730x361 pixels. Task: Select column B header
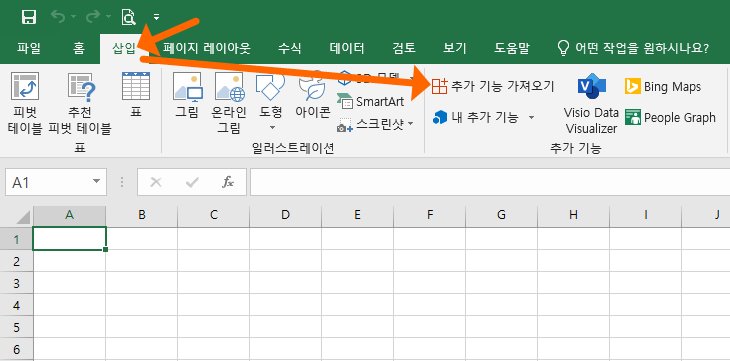tap(142, 216)
